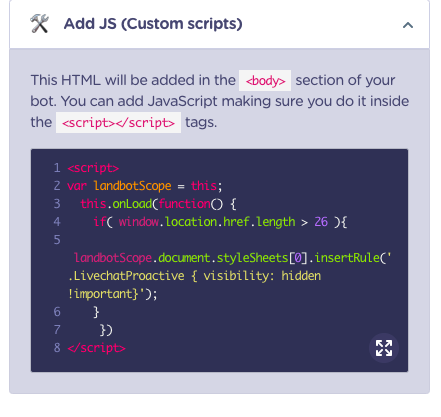This screenshot has height=417, width=441.
Task: Click line number 5 in the gutter
Action: tap(57, 240)
